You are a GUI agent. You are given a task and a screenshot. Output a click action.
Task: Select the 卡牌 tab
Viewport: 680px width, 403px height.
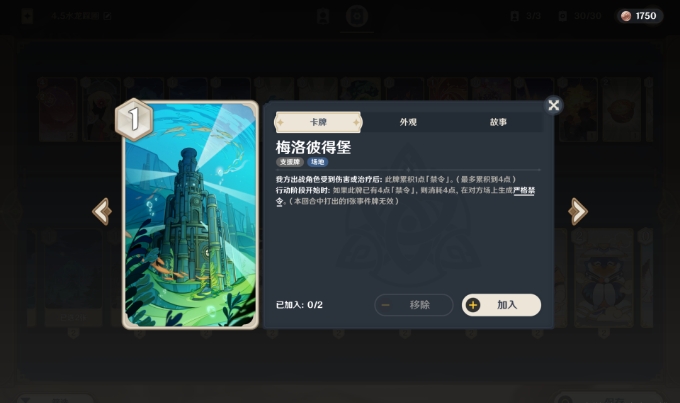pyautogui.click(x=318, y=122)
